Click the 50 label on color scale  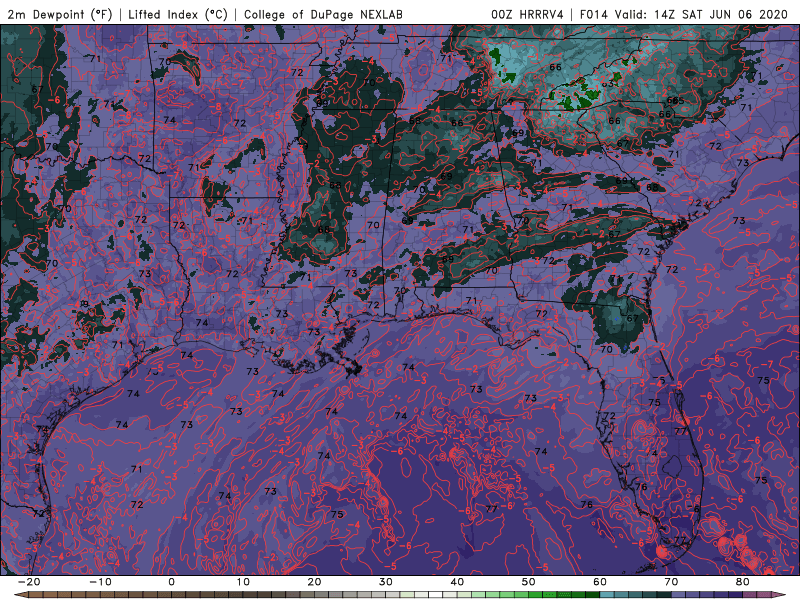coord(529,582)
